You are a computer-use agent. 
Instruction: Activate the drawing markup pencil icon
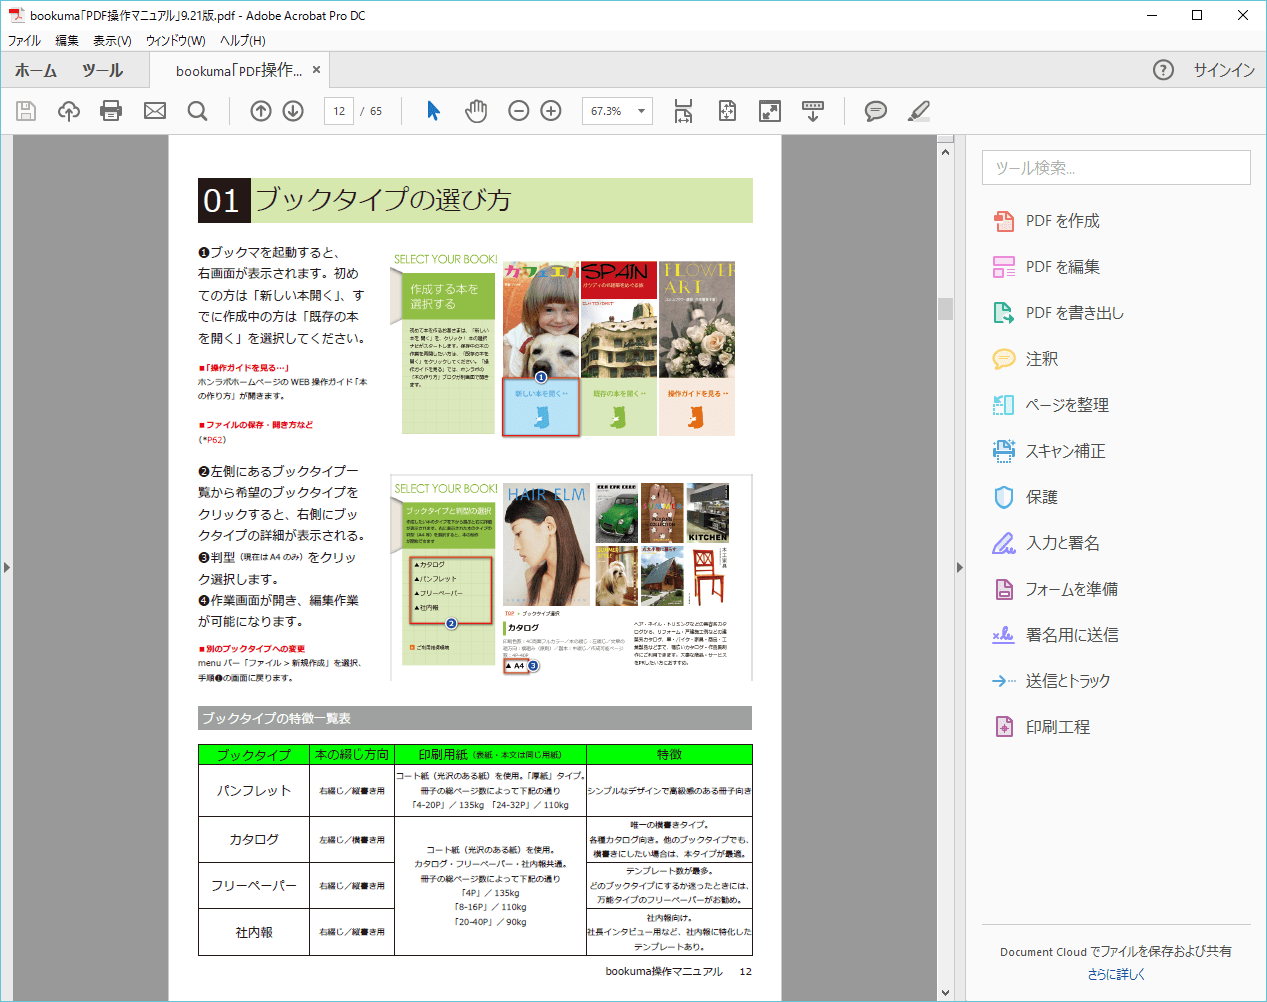(x=918, y=111)
